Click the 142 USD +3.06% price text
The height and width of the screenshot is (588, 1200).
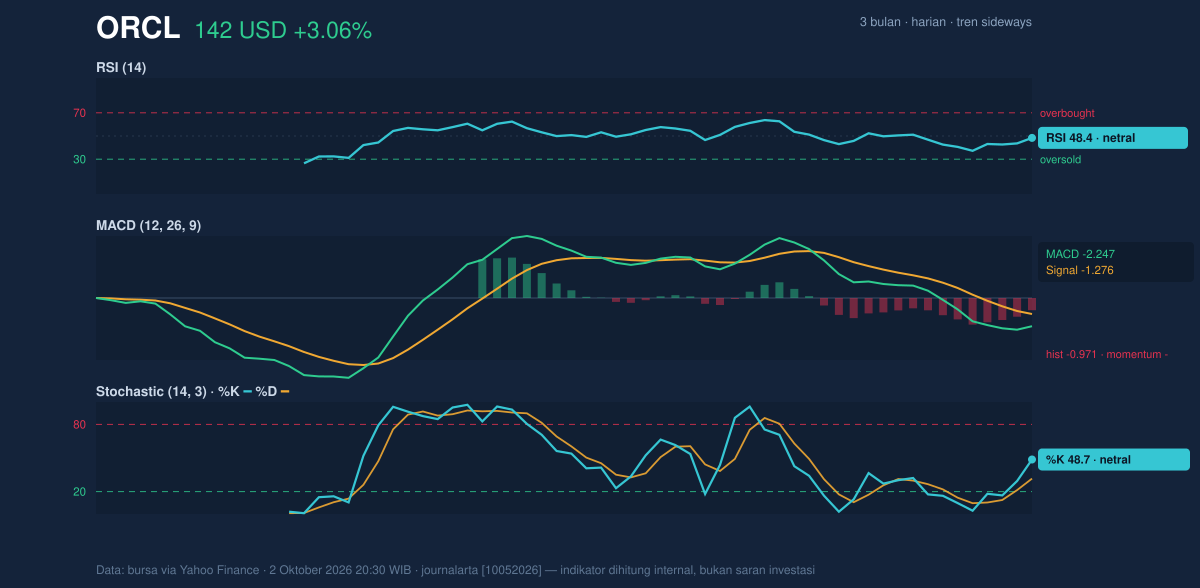tap(283, 31)
